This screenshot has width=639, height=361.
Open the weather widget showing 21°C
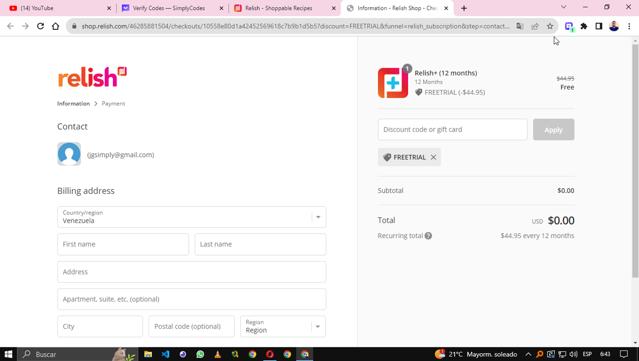pos(476,354)
